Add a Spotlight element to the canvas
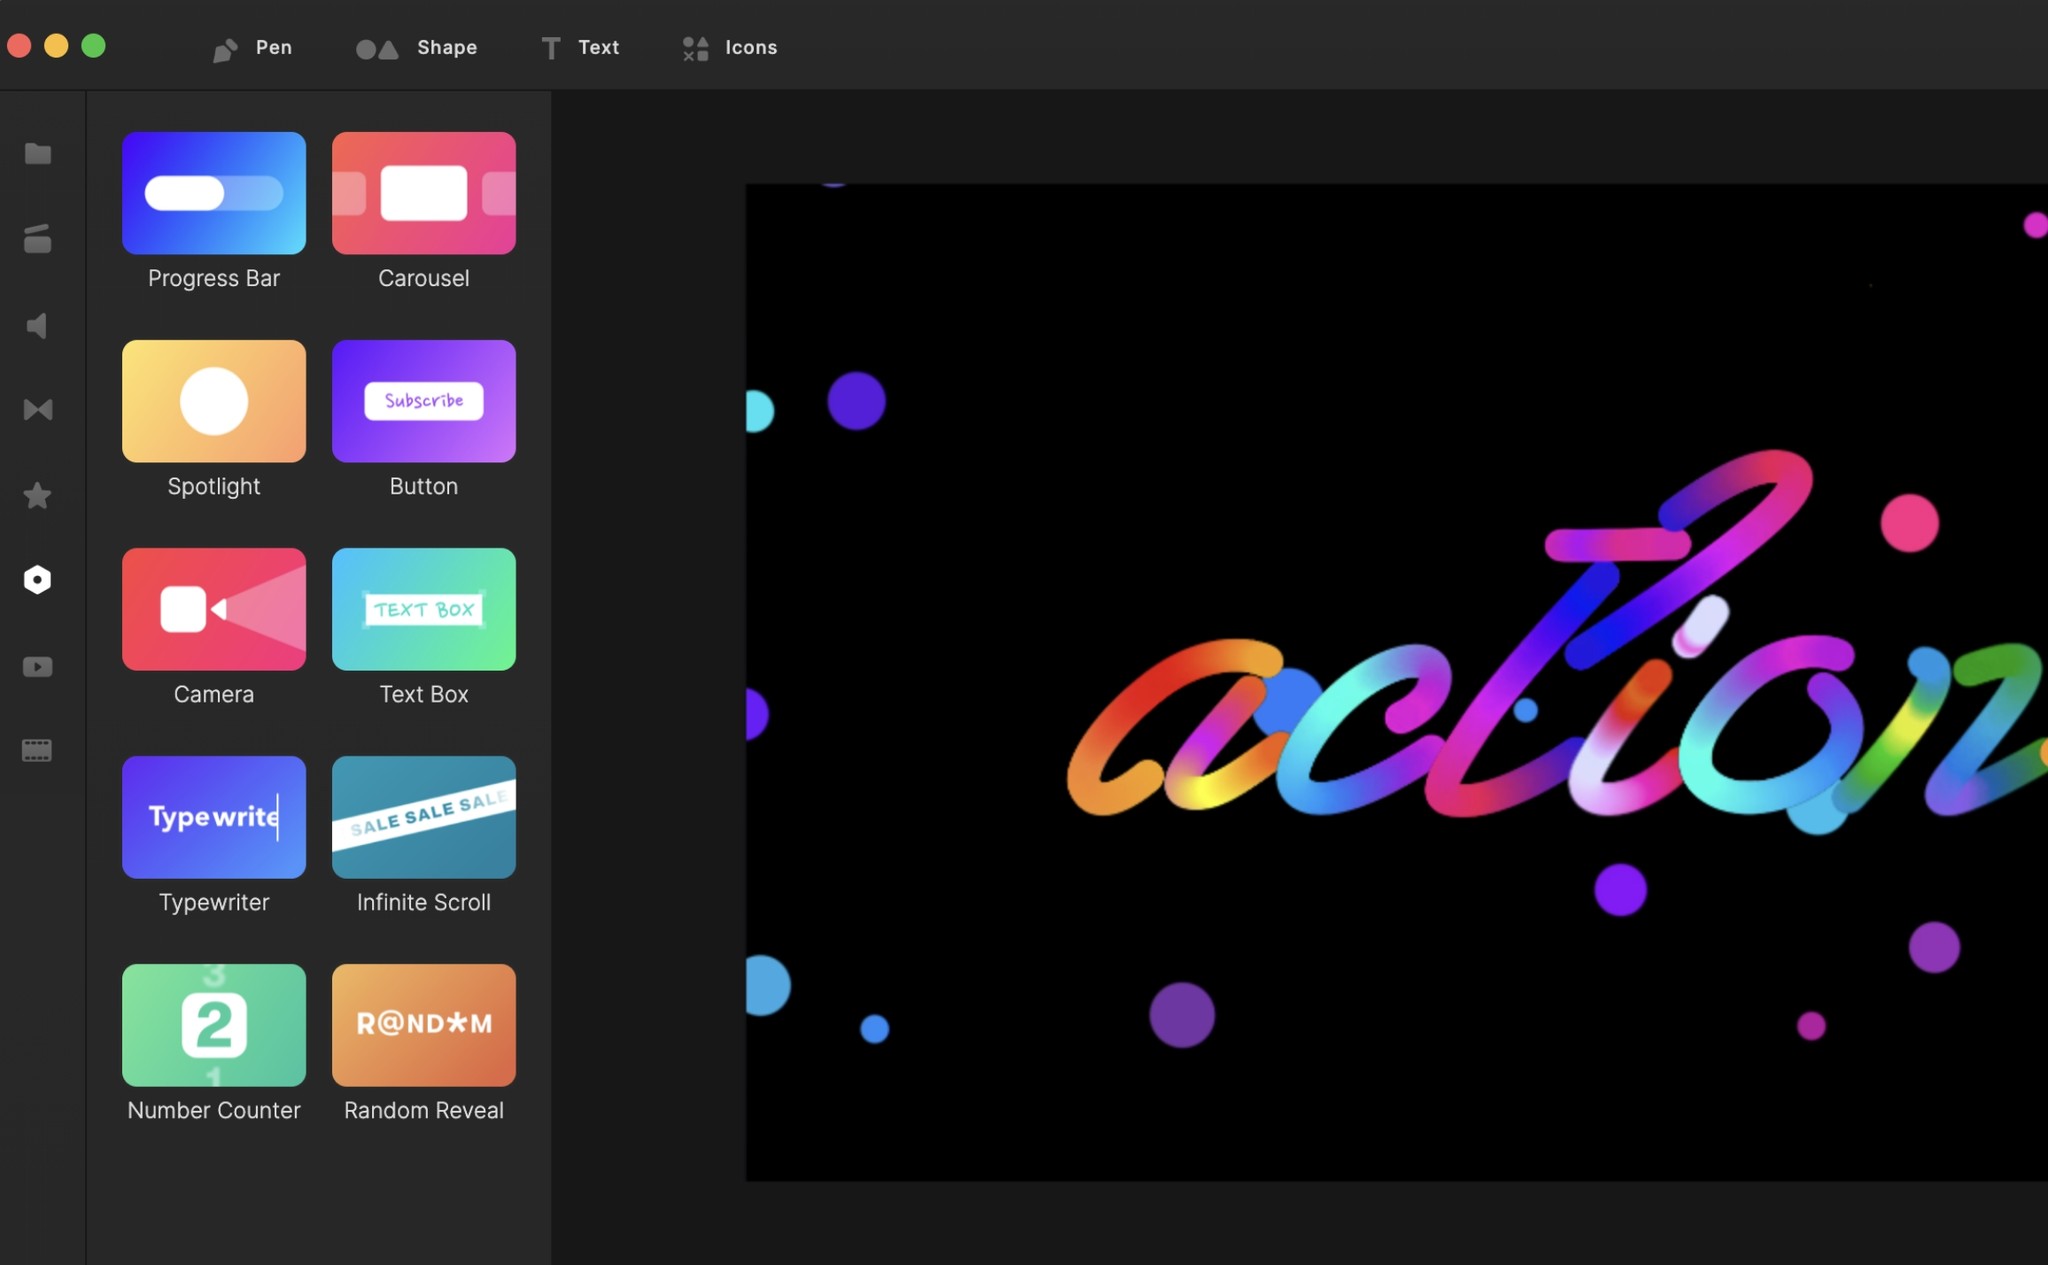 coord(213,400)
